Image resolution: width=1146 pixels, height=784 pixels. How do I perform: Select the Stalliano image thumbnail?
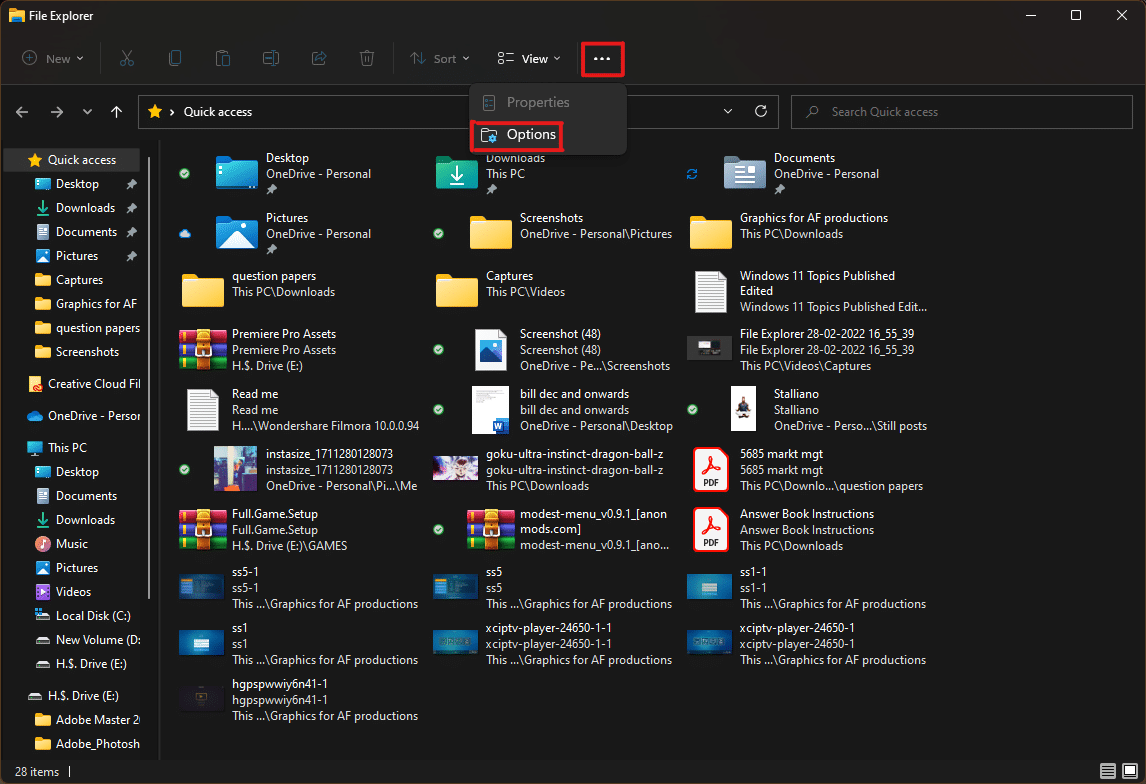[744, 410]
